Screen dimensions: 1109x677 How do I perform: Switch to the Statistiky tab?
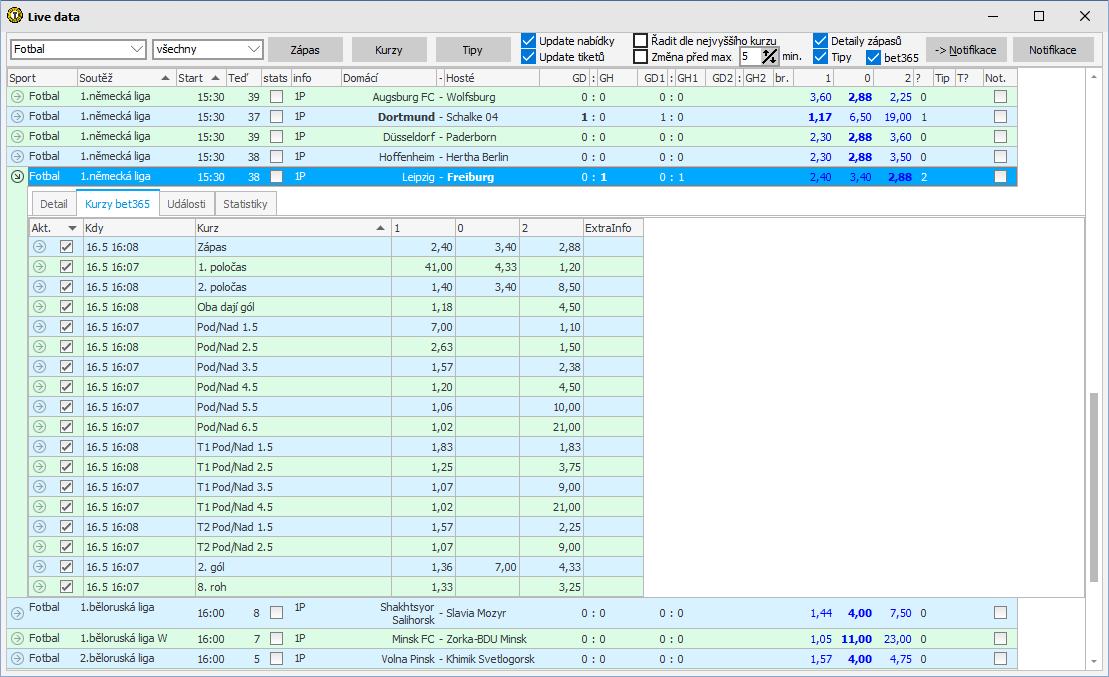pos(246,204)
